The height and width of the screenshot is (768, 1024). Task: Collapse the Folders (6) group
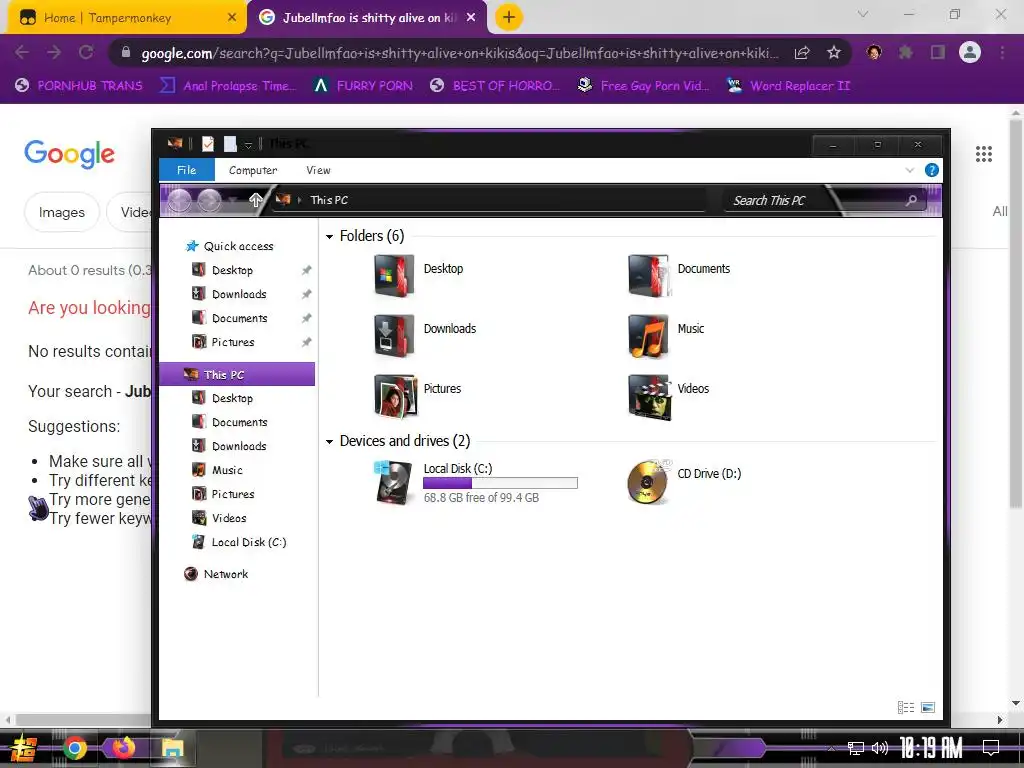coord(330,236)
